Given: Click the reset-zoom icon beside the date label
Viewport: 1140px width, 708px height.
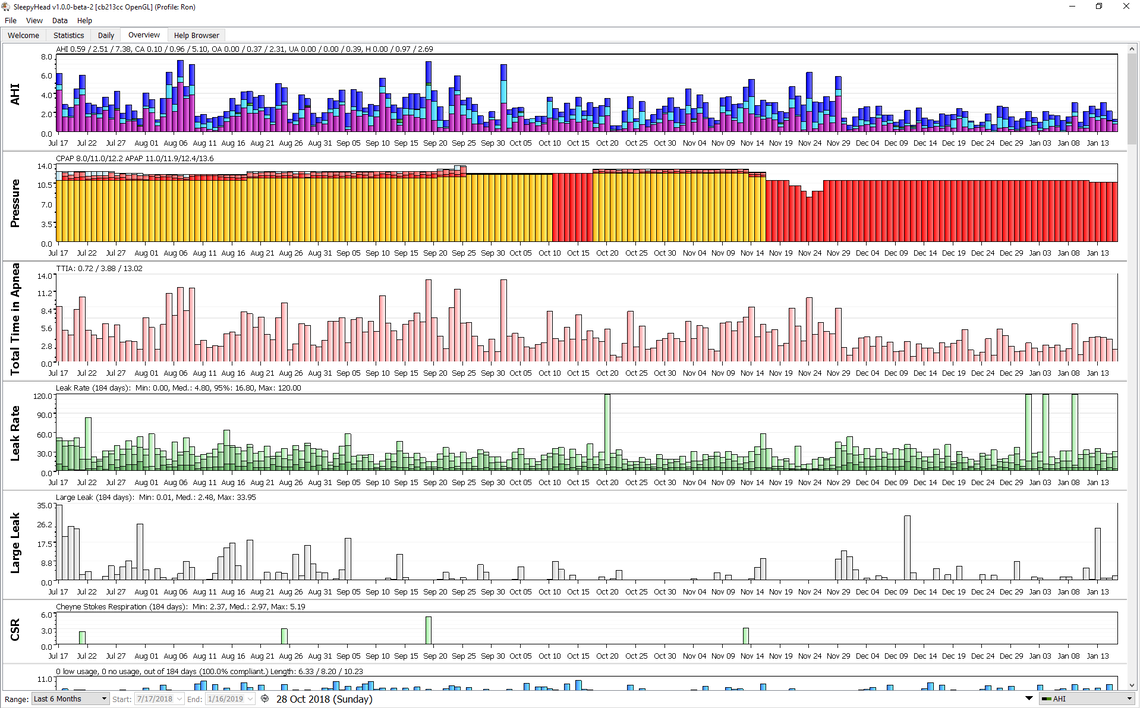Looking at the screenshot, I should click(265, 699).
